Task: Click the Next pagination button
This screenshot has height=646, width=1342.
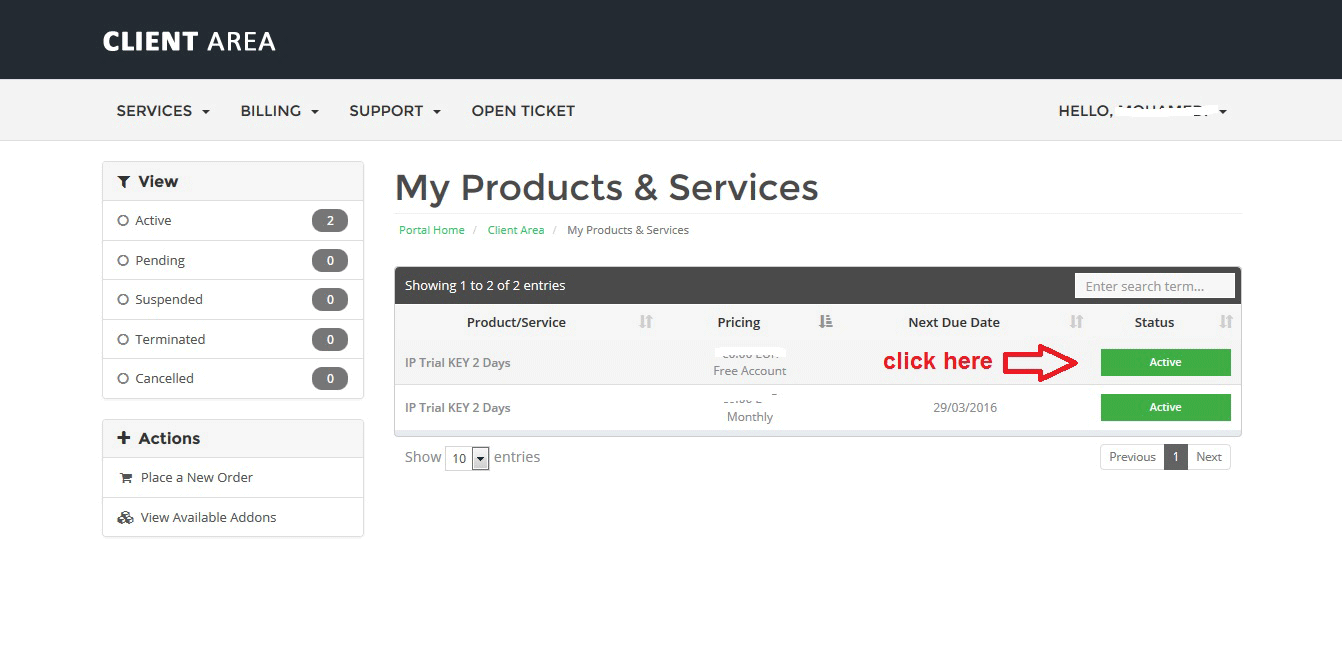Action: pyautogui.click(x=1209, y=457)
